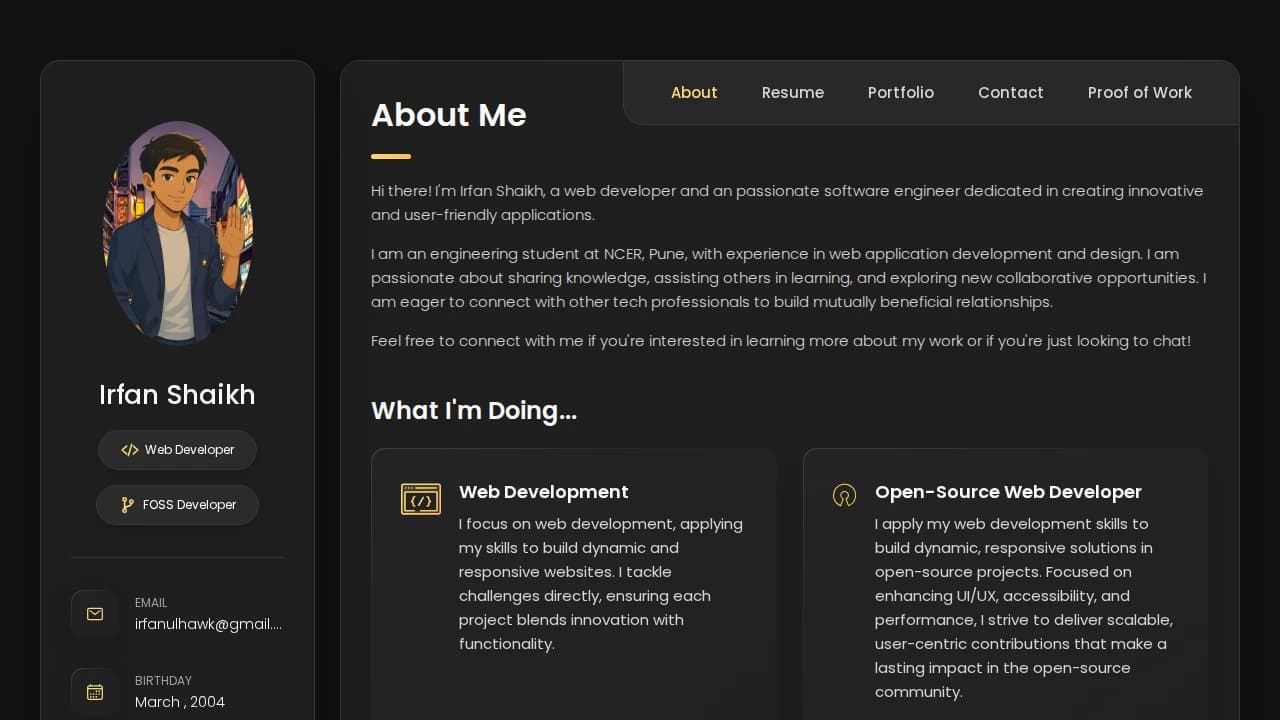
Task: Click the FOSS Developer badge
Action: pyautogui.click(x=177, y=505)
